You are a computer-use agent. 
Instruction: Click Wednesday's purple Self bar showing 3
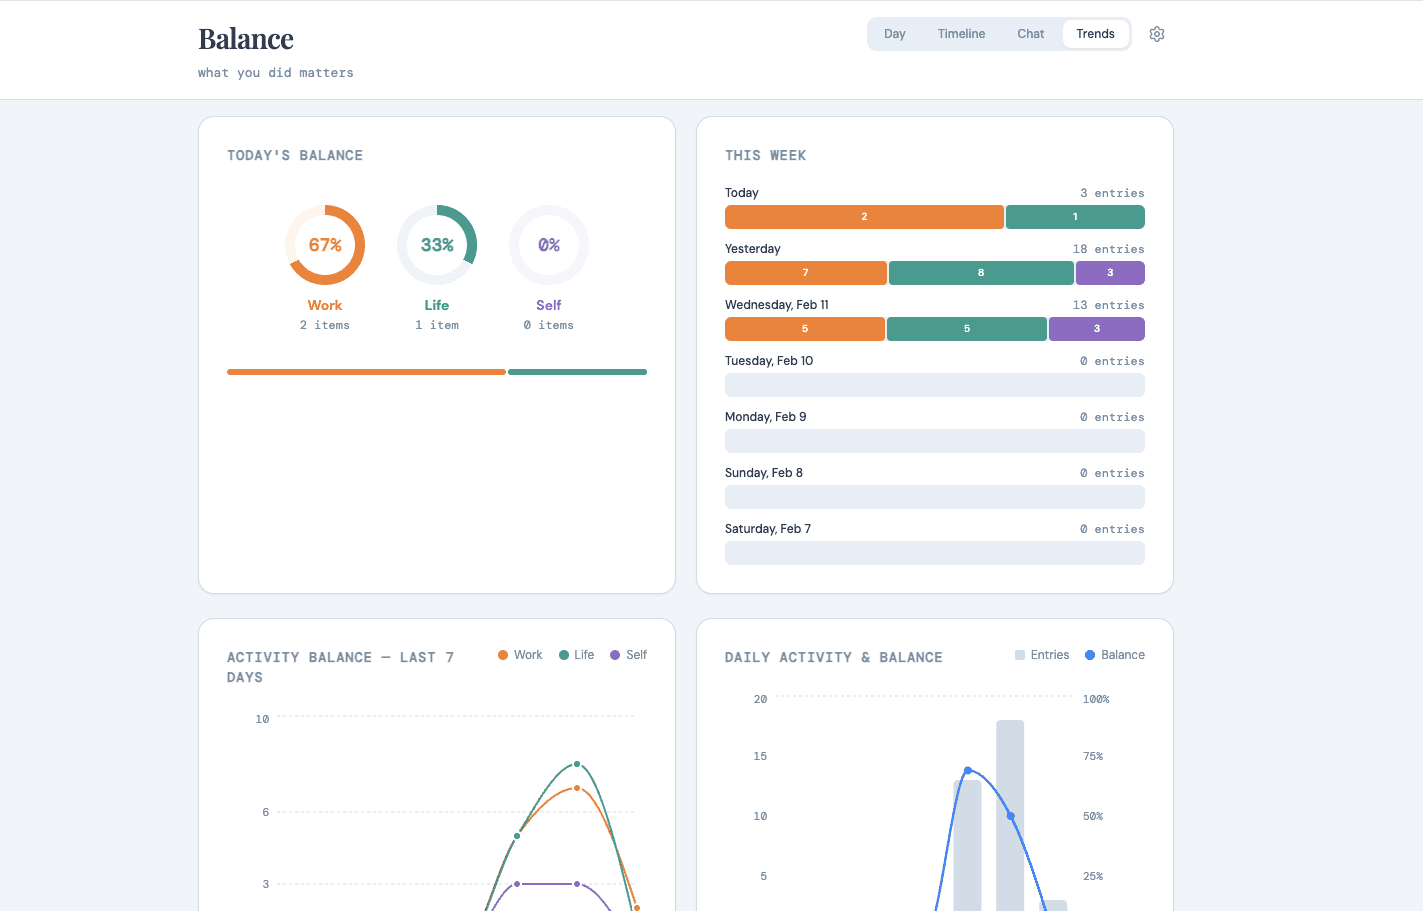(x=1097, y=329)
